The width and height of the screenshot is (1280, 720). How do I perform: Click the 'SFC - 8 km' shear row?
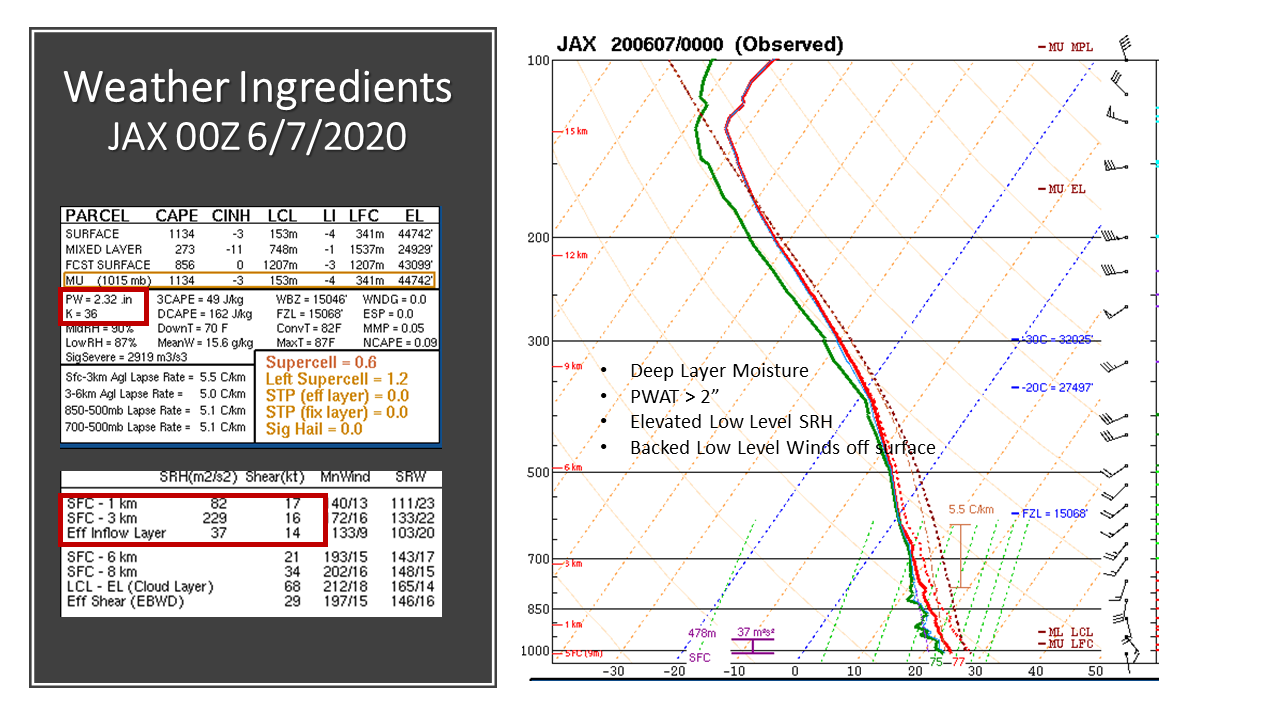pyautogui.click(x=250, y=571)
